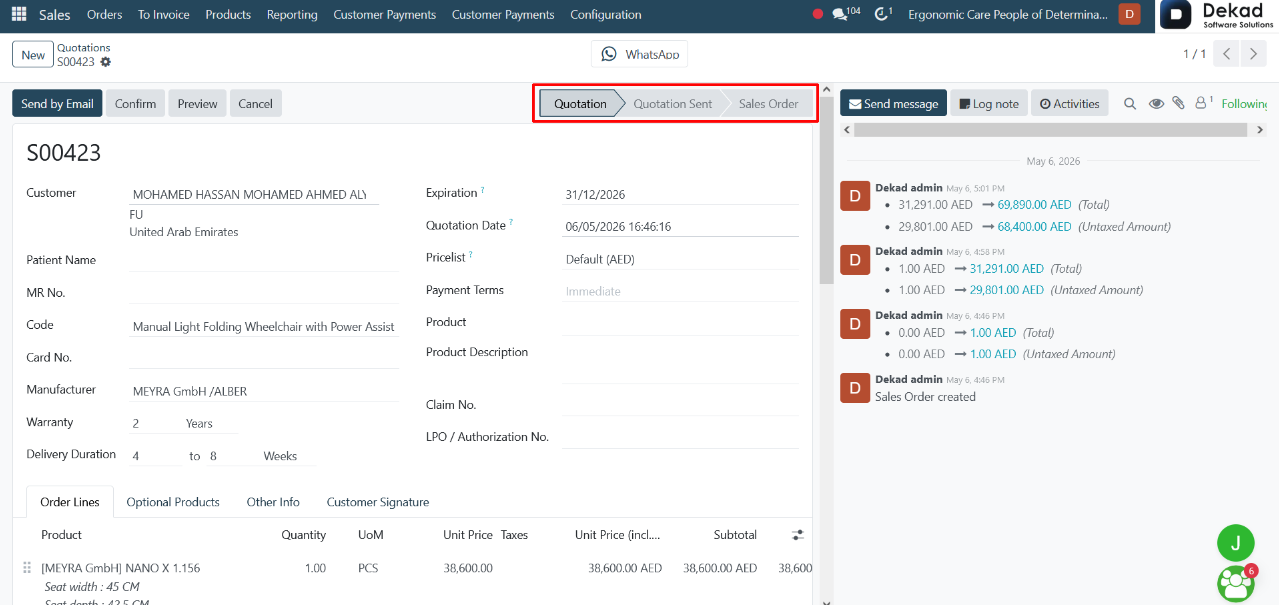Click the chatter horizontal scrollbar thumb
Image resolution: width=1279 pixels, height=605 pixels.
click(x=1050, y=130)
